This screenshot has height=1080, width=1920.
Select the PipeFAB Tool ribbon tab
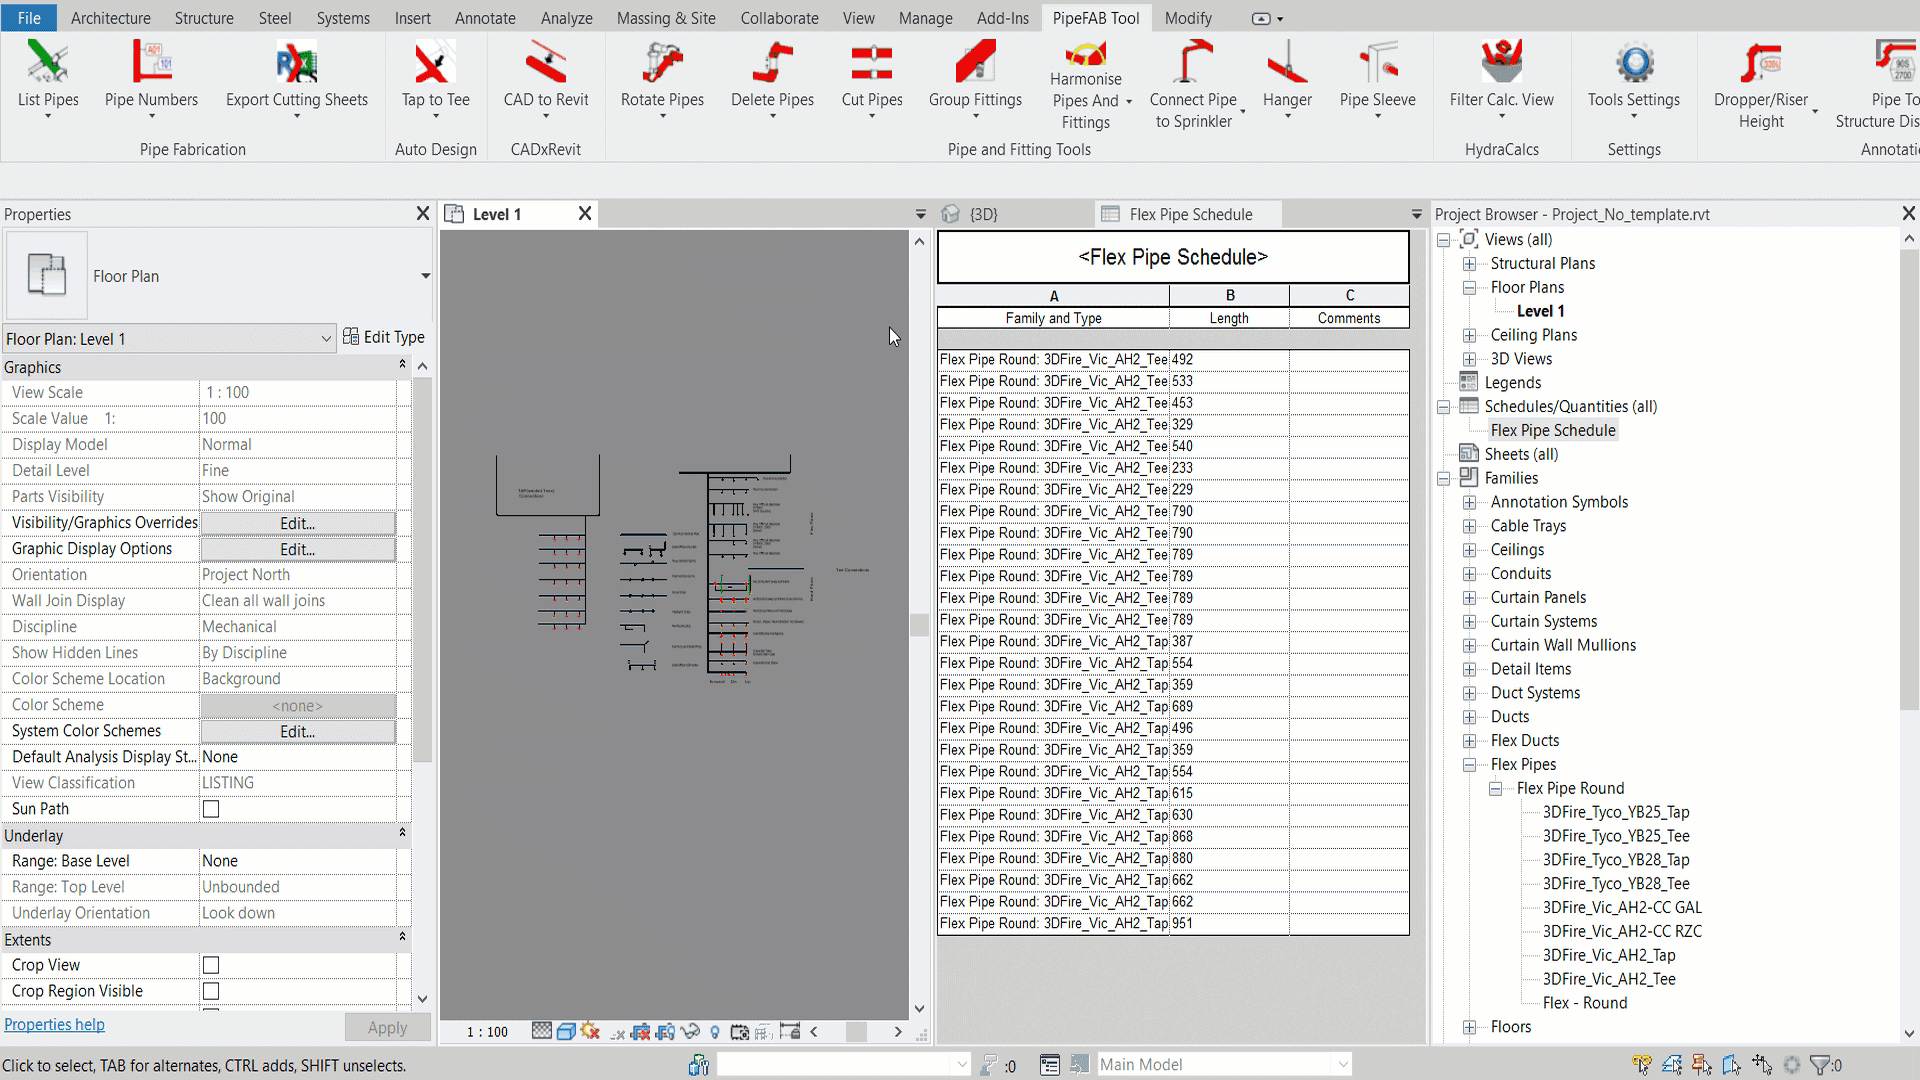click(x=1095, y=18)
